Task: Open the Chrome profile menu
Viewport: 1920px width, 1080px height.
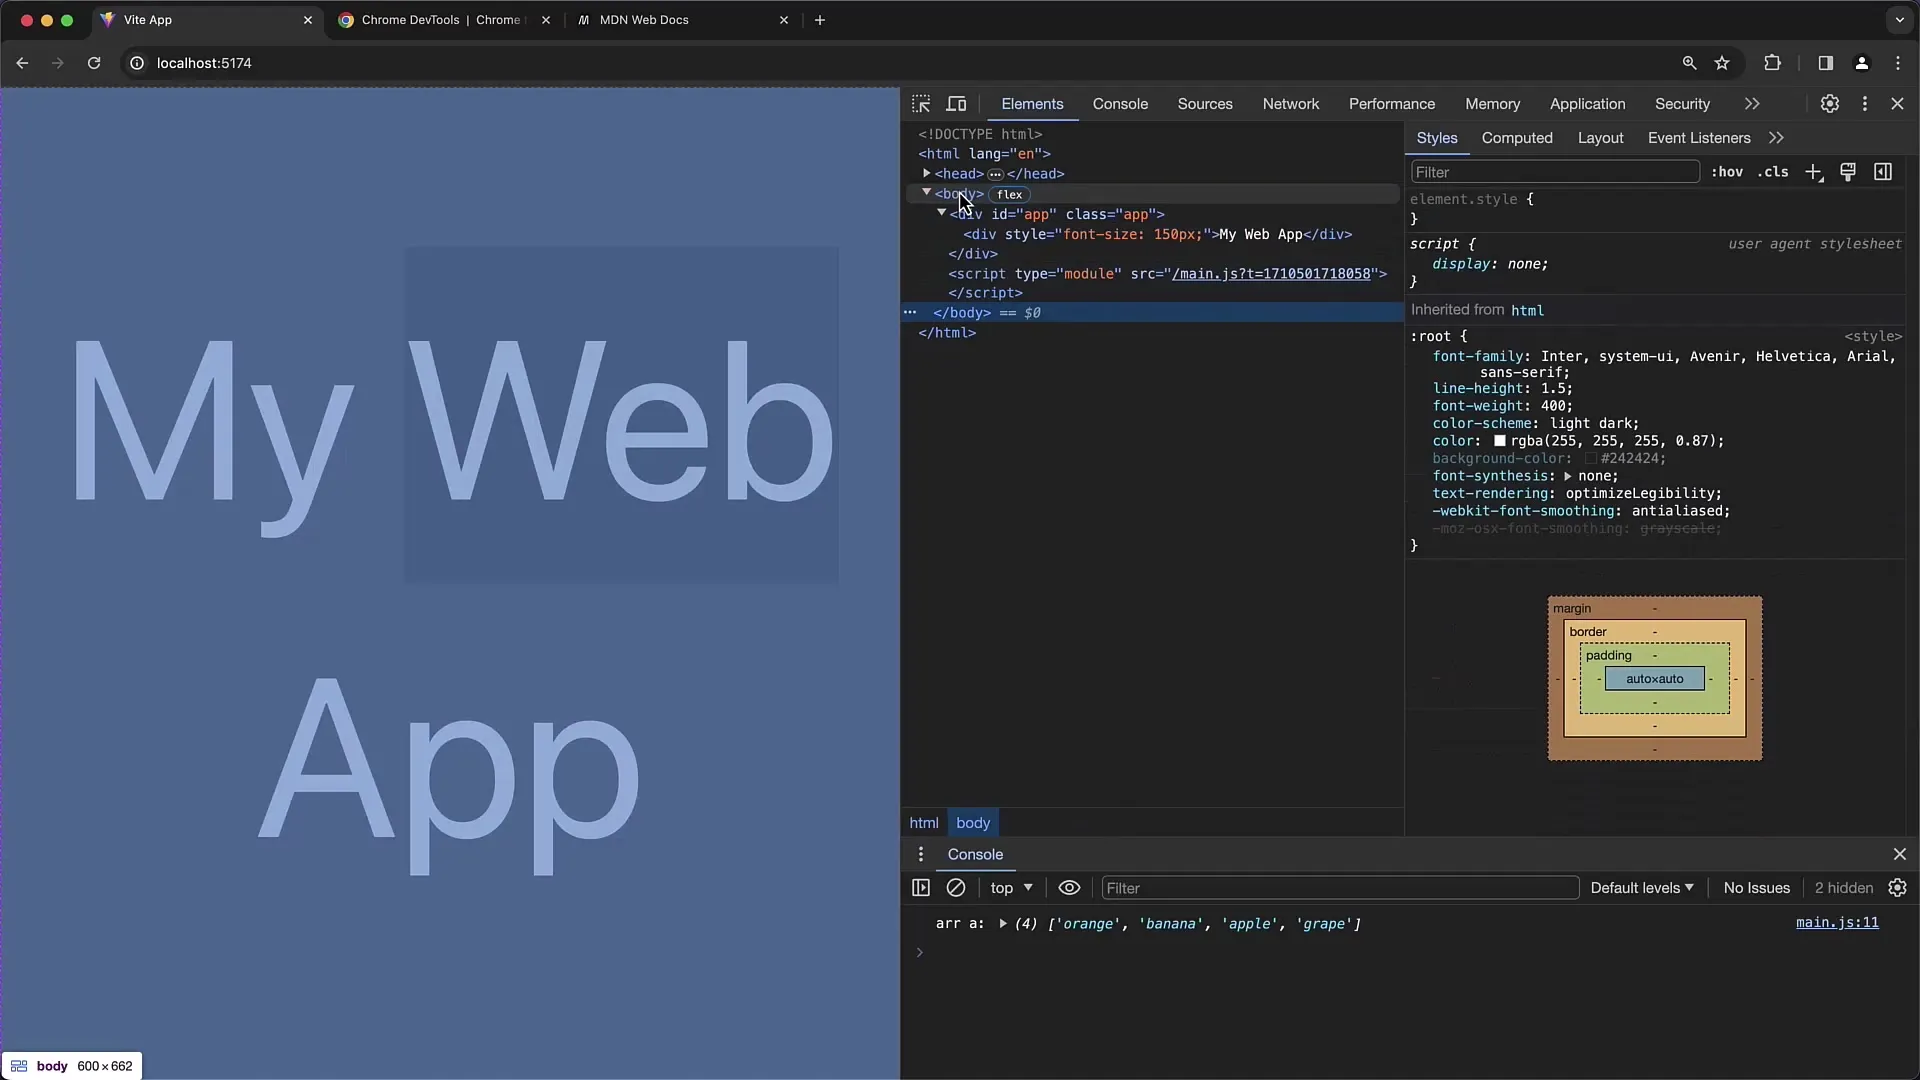Action: [1862, 63]
